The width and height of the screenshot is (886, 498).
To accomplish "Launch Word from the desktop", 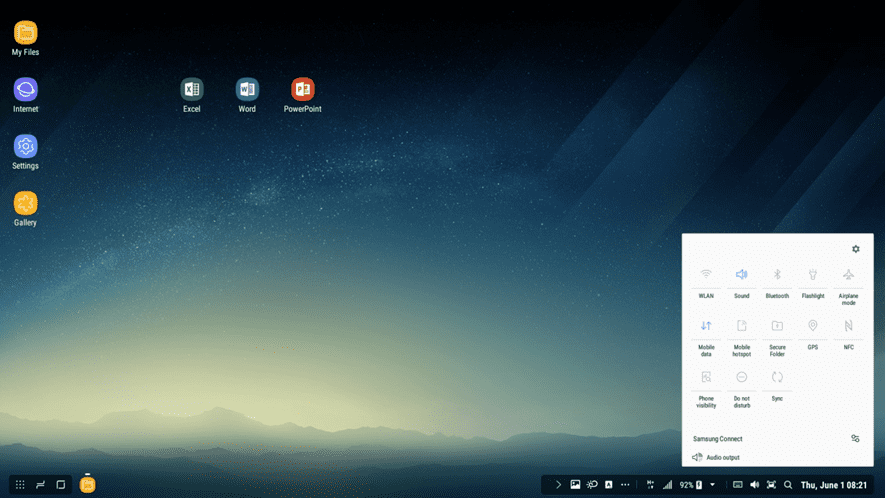I will (247, 90).
